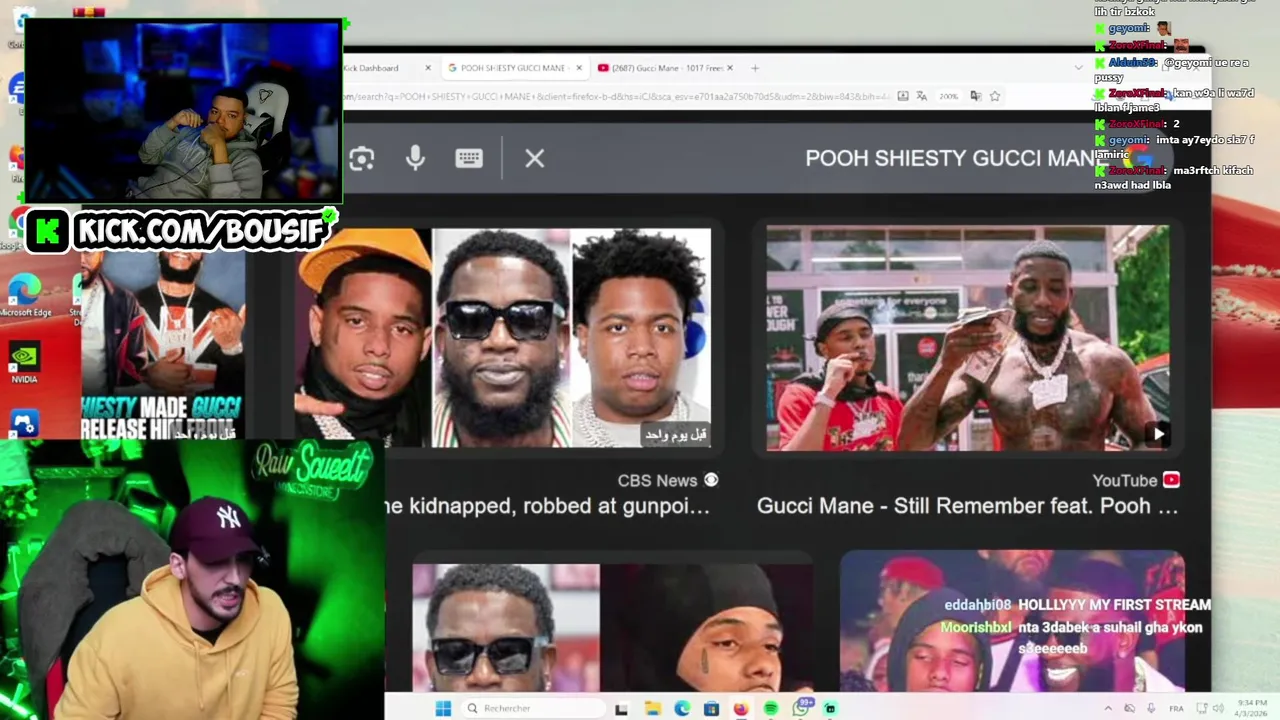Open 'Gucci Mane - Still Remember feat. Pooh' link

[967, 506]
